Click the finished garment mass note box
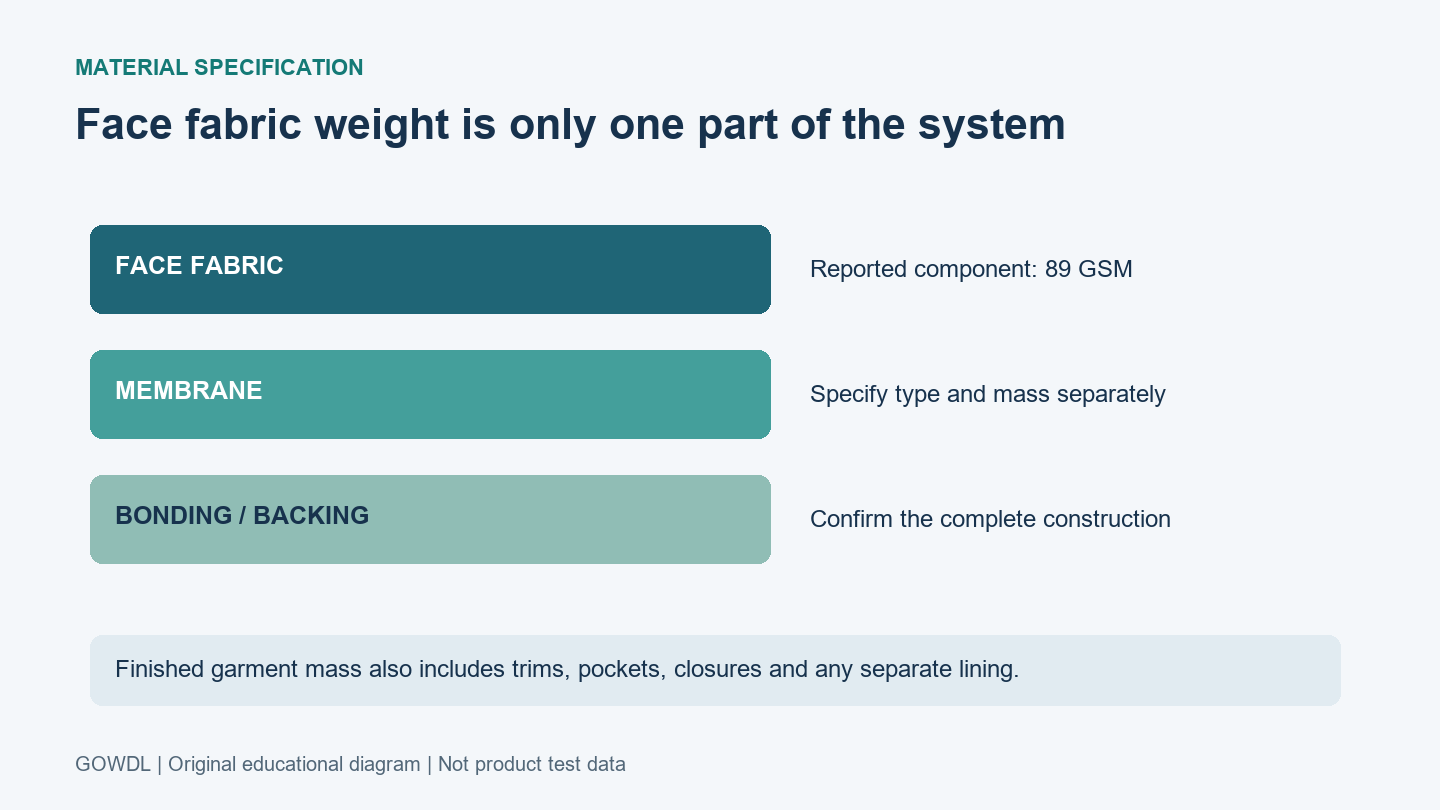Viewport: 1440px width, 810px height. [715, 670]
